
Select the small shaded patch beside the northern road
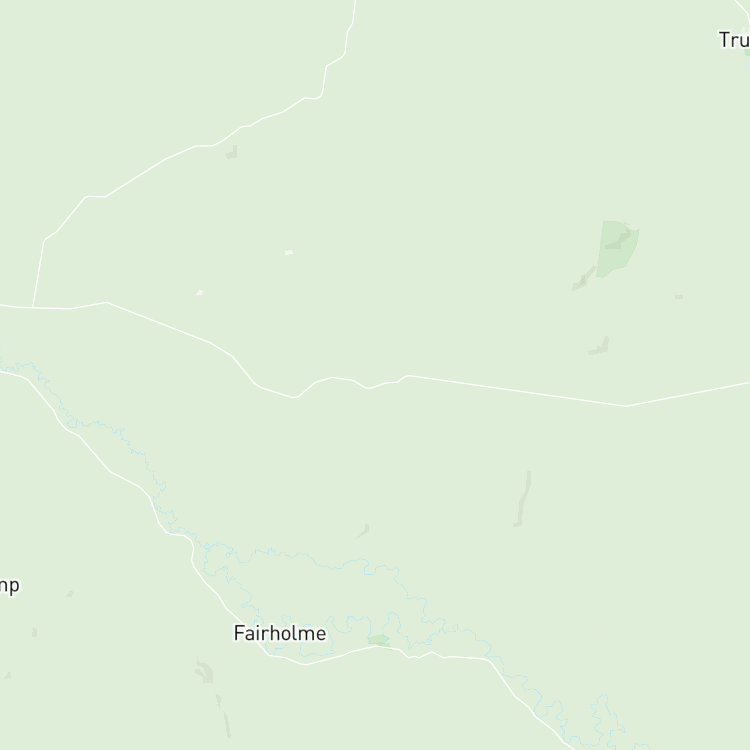[x=232, y=152]
